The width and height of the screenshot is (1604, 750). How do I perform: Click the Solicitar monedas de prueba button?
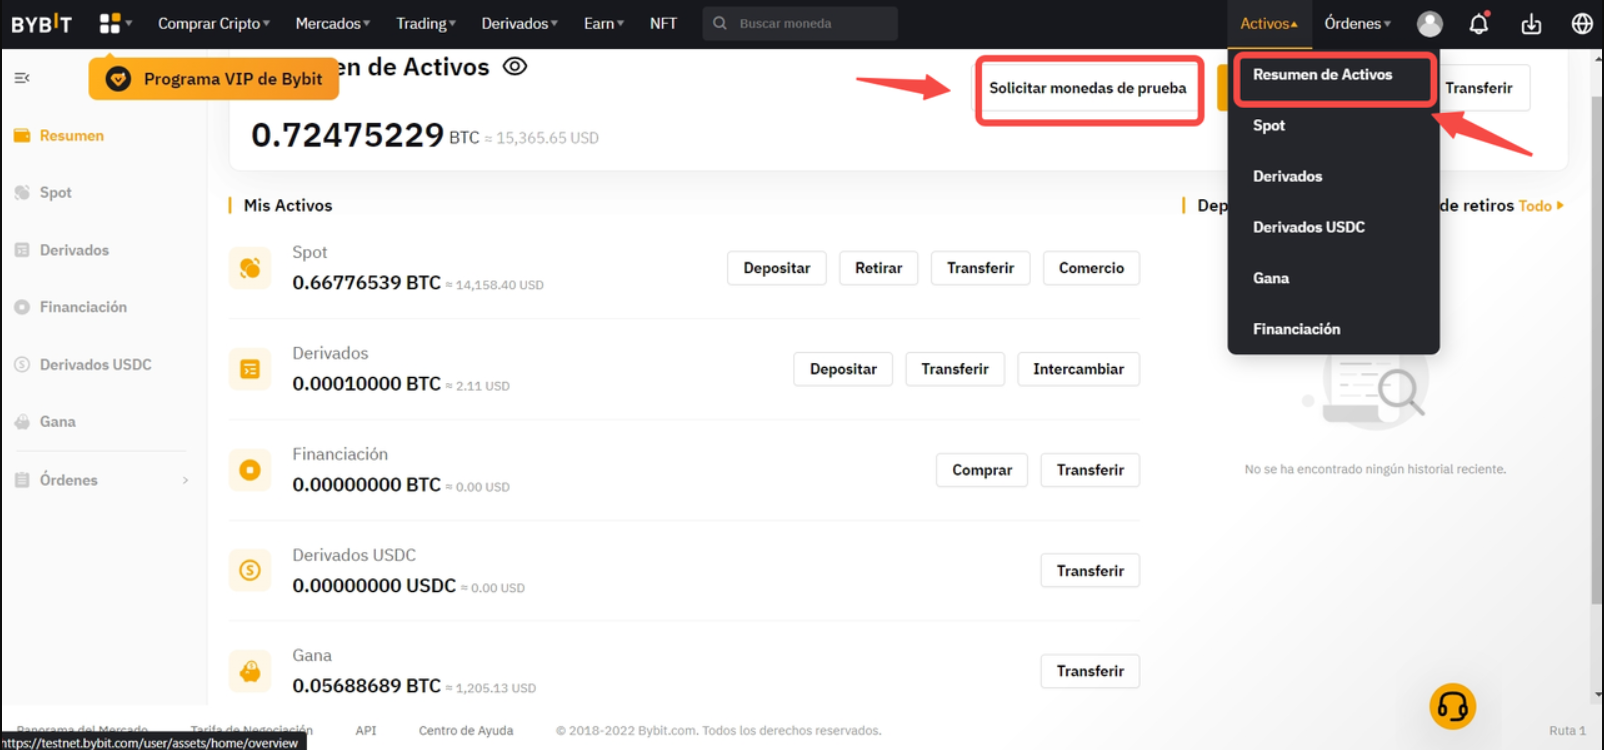click(1088, 89)
